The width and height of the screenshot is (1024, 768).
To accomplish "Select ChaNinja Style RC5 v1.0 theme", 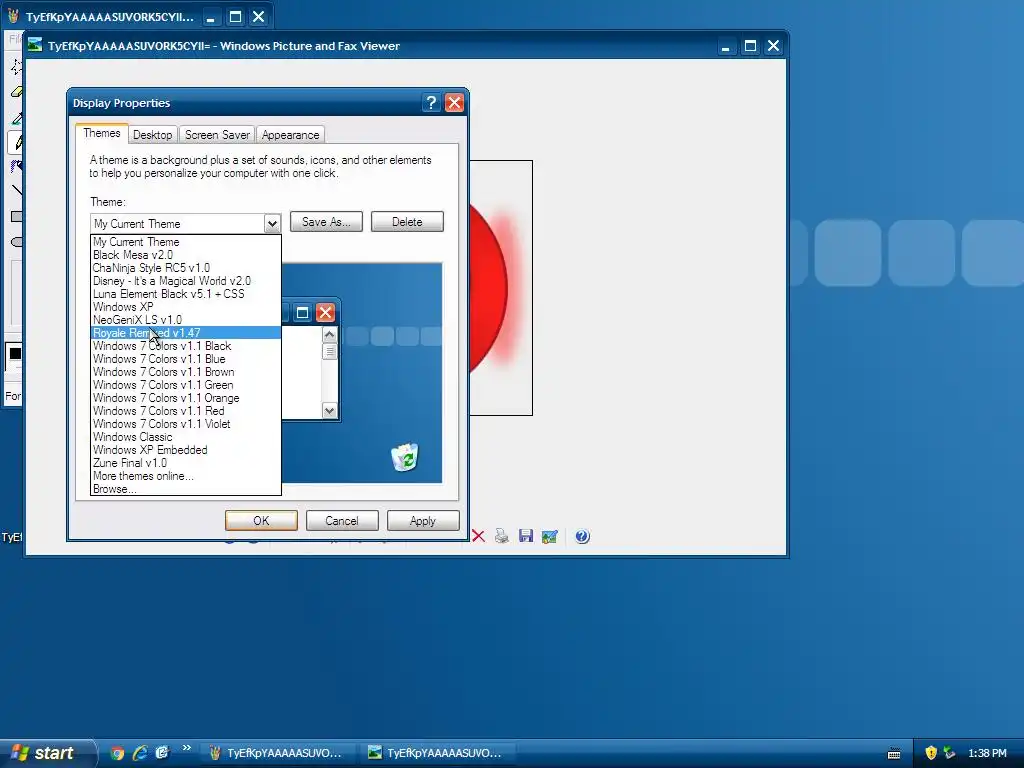I will tap(186, 268).
